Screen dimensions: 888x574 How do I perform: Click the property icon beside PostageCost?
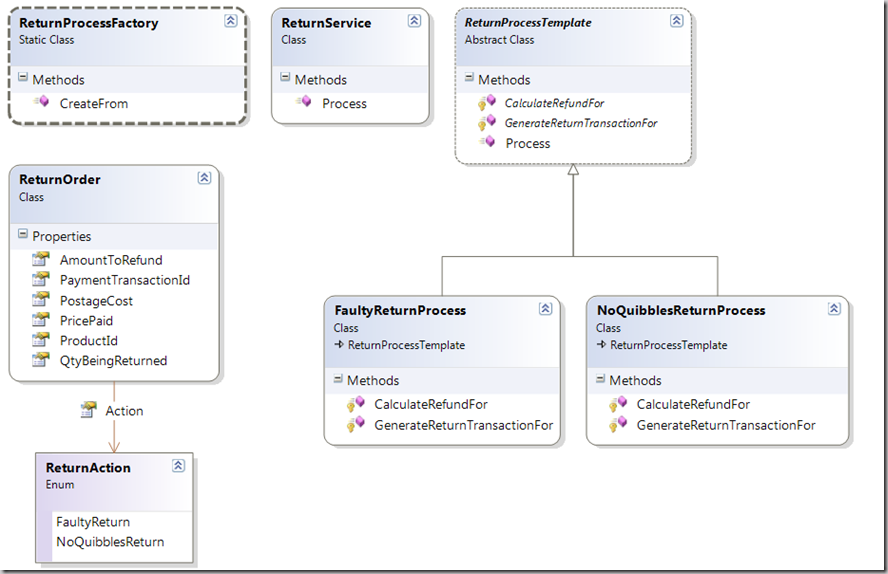point(41,300)
